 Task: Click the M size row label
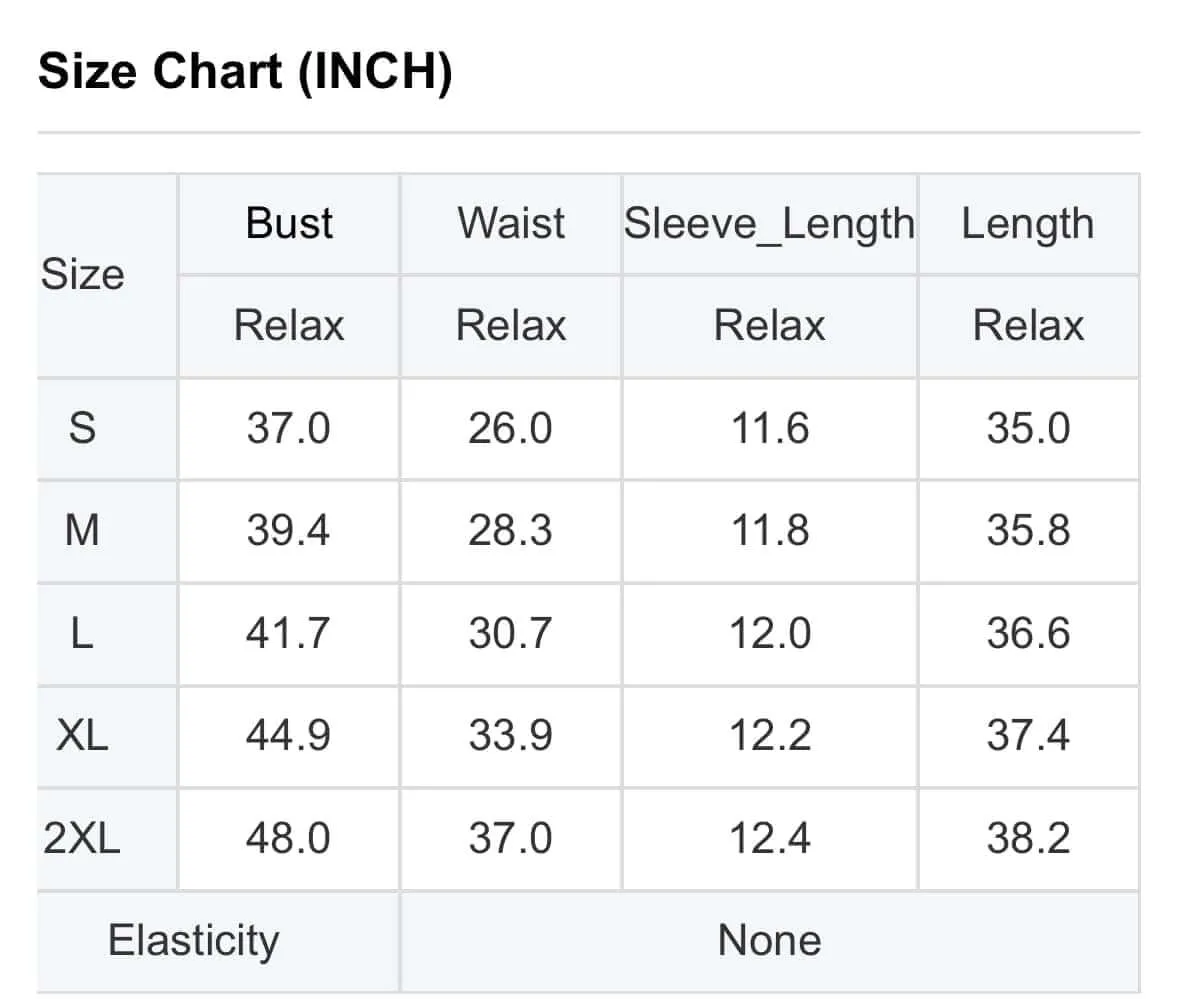(82, 530)
